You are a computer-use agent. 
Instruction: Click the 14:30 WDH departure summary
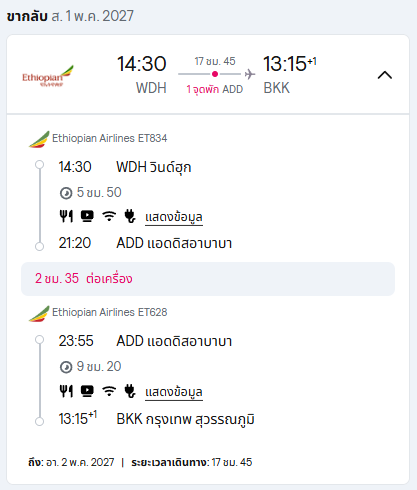click(142, 75)
